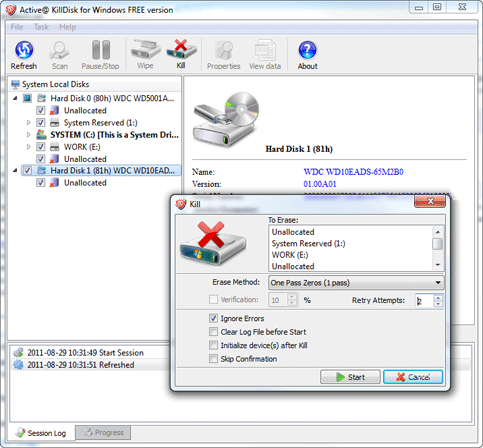Screen dimensions: 483x448
Task: Click the Retry Attempts input field
Action: coord(425,300)
